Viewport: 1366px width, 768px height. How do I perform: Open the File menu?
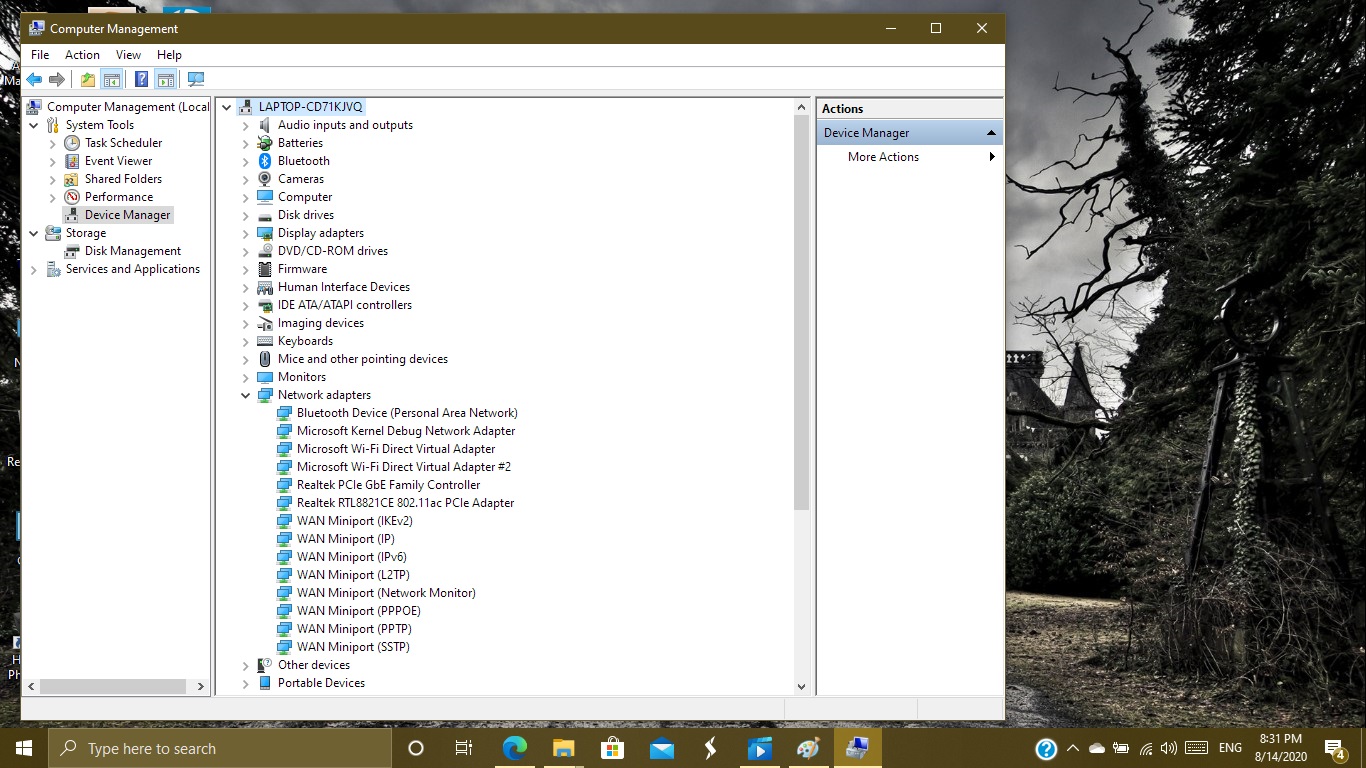[x=40, y=55]
